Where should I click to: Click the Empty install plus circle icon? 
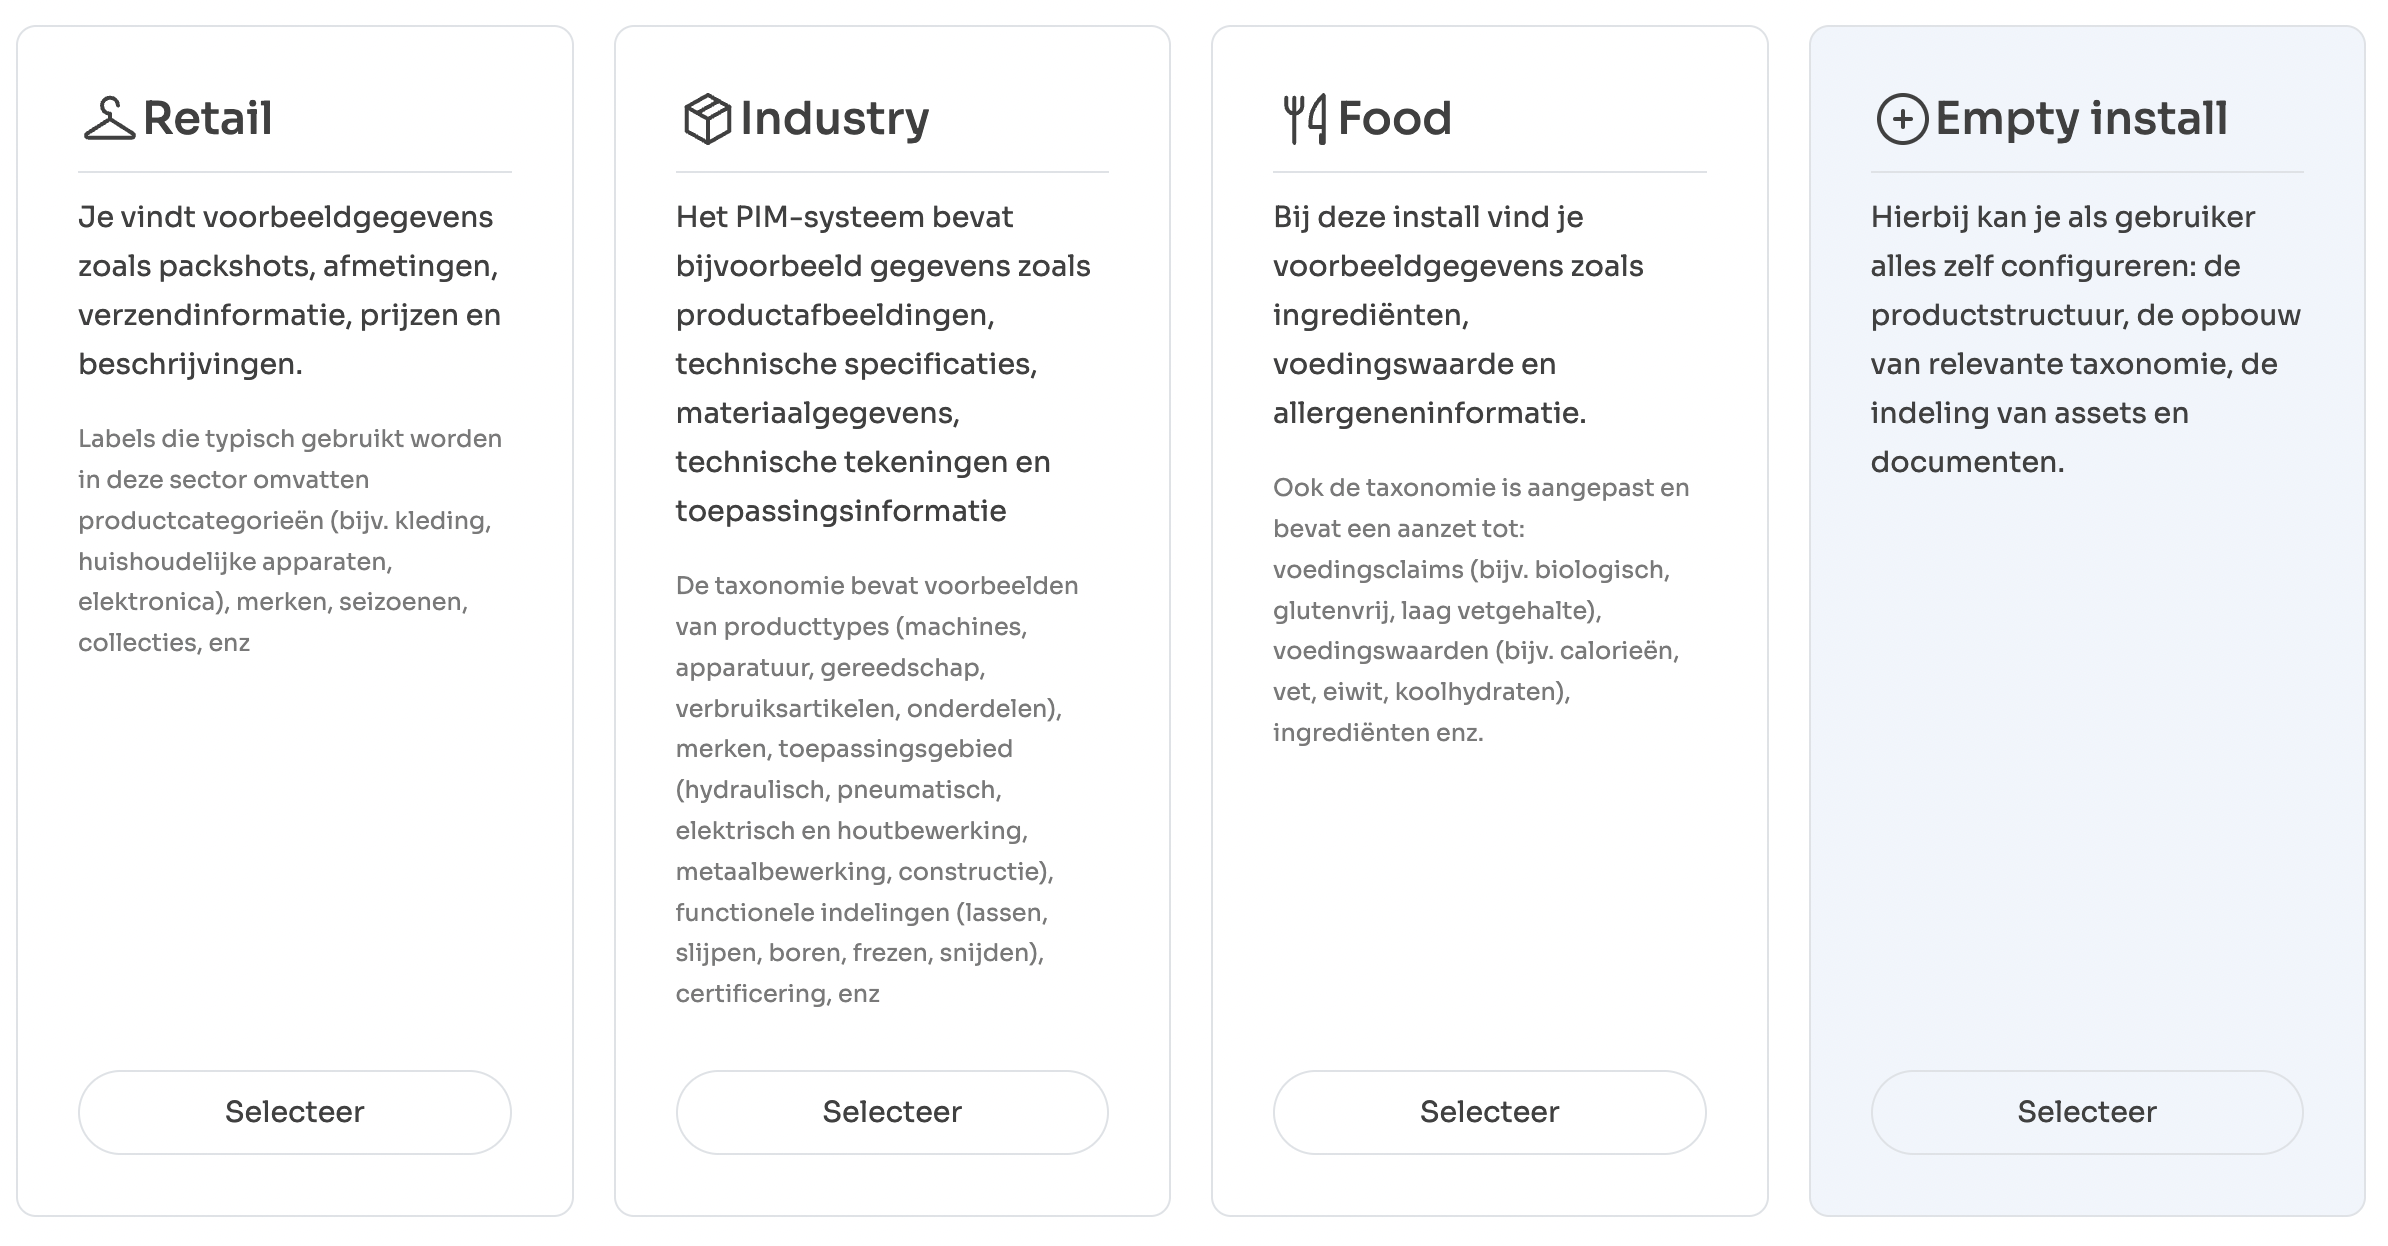pyautogui.click(x=1901, y=120)
